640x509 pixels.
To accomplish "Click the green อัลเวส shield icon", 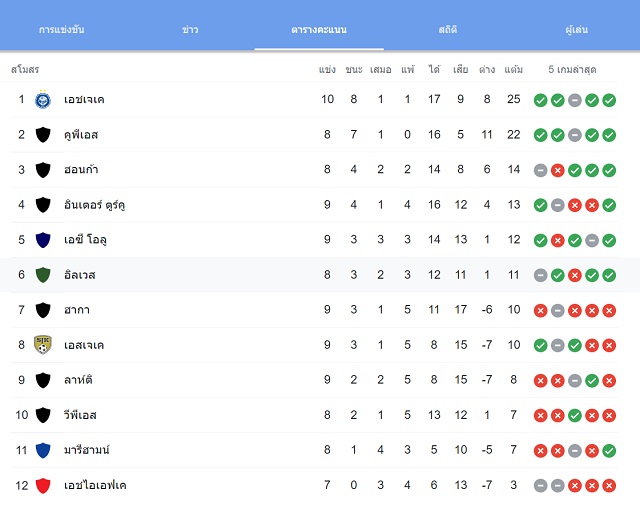I will click(43, 275).
